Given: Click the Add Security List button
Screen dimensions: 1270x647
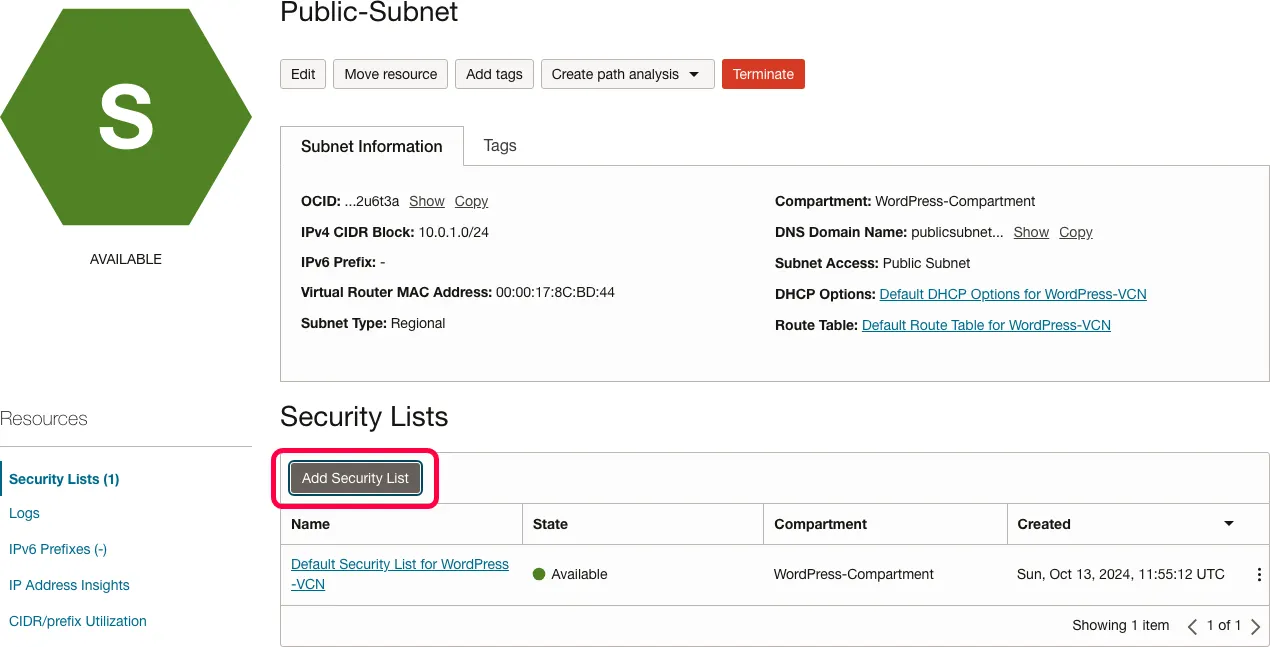Looking at the screenshot, I should pos(355,478).
